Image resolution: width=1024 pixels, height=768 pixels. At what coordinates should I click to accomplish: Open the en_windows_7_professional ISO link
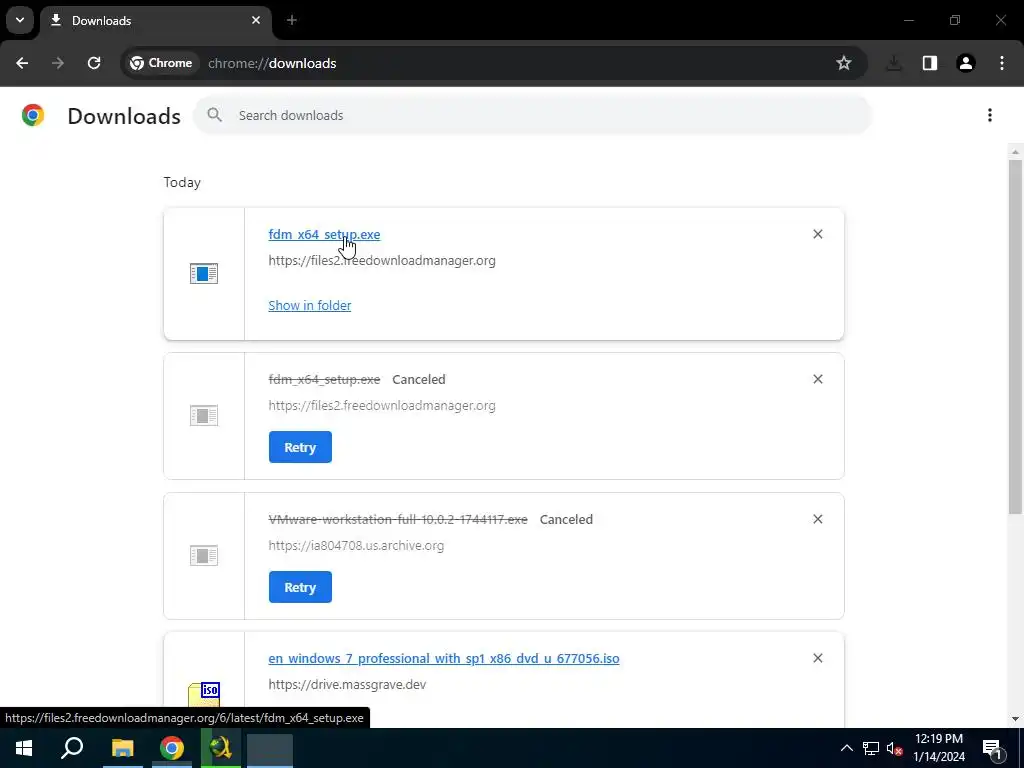pos(444,658)
